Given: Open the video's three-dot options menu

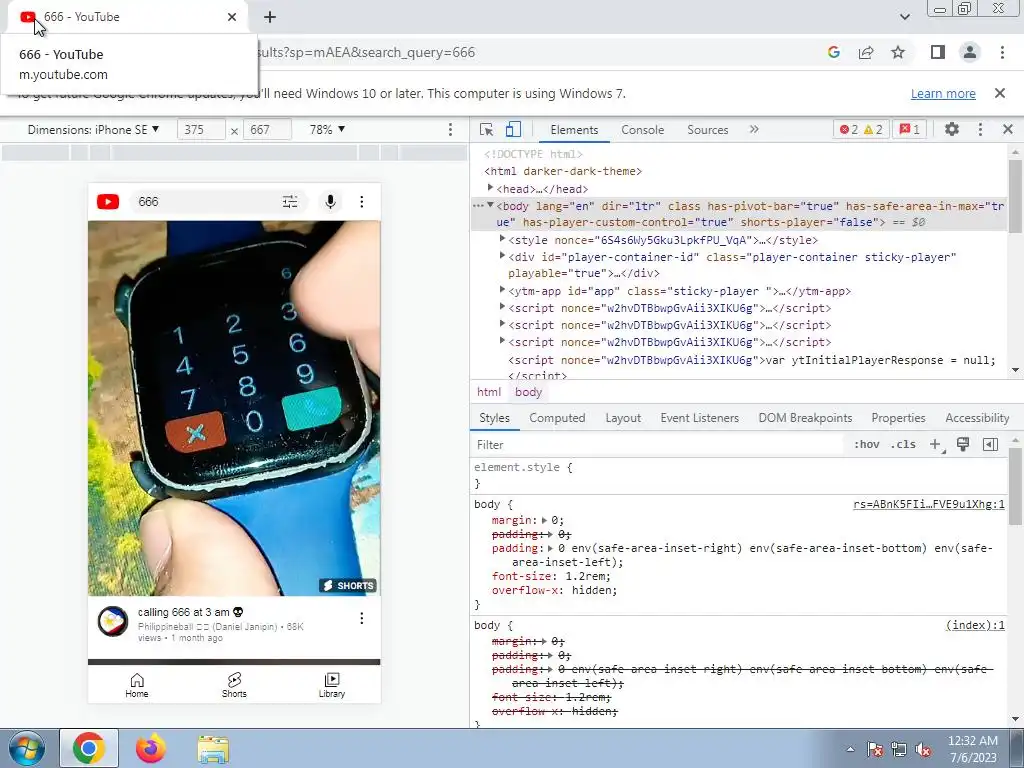Looking at the screenshot, I should (x=362, y=618).
